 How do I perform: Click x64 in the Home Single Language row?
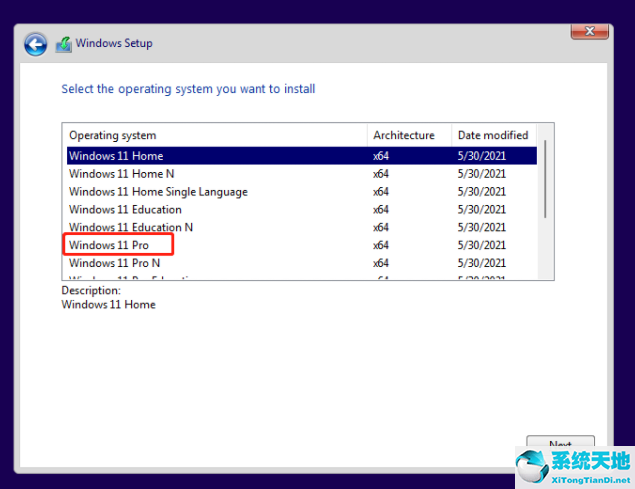[381, 192]
